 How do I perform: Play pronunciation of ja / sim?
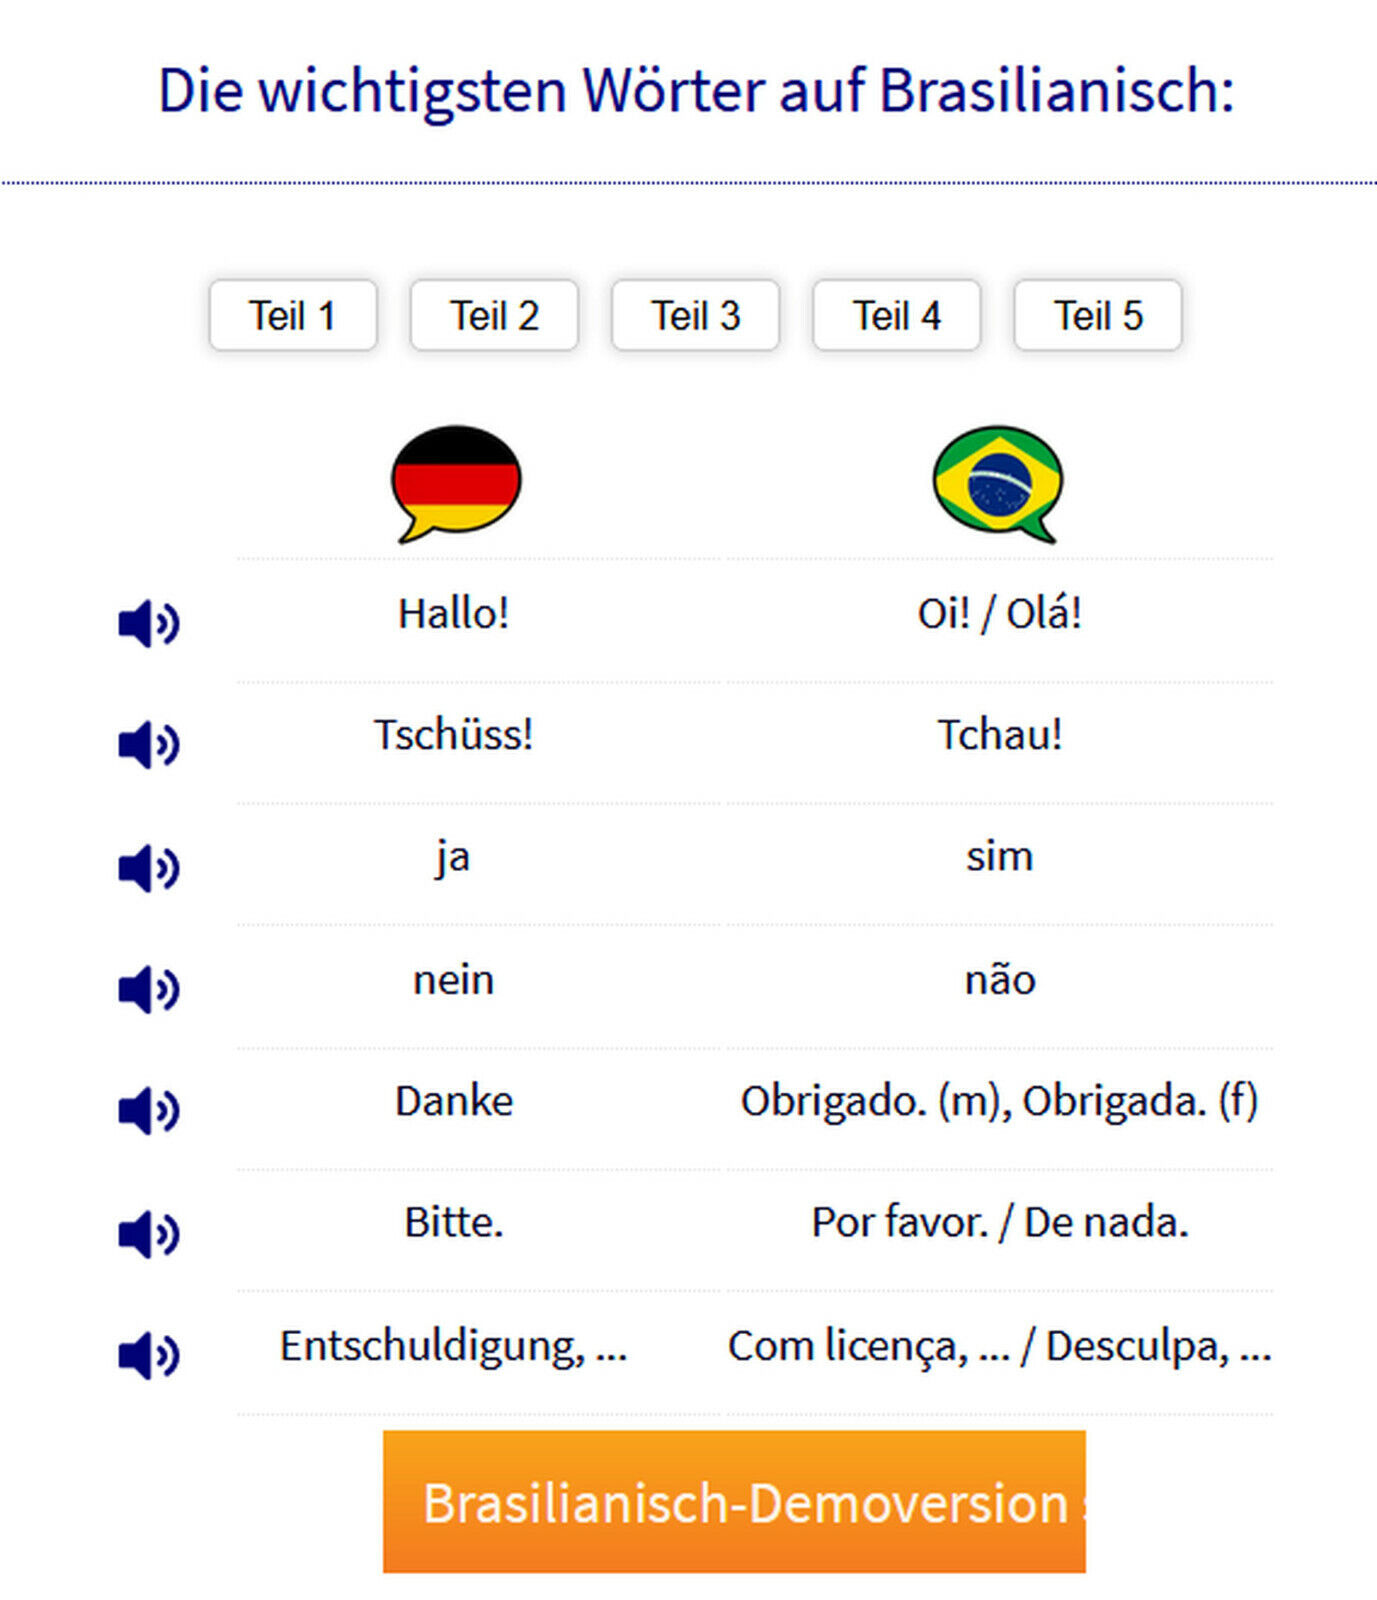148,867
